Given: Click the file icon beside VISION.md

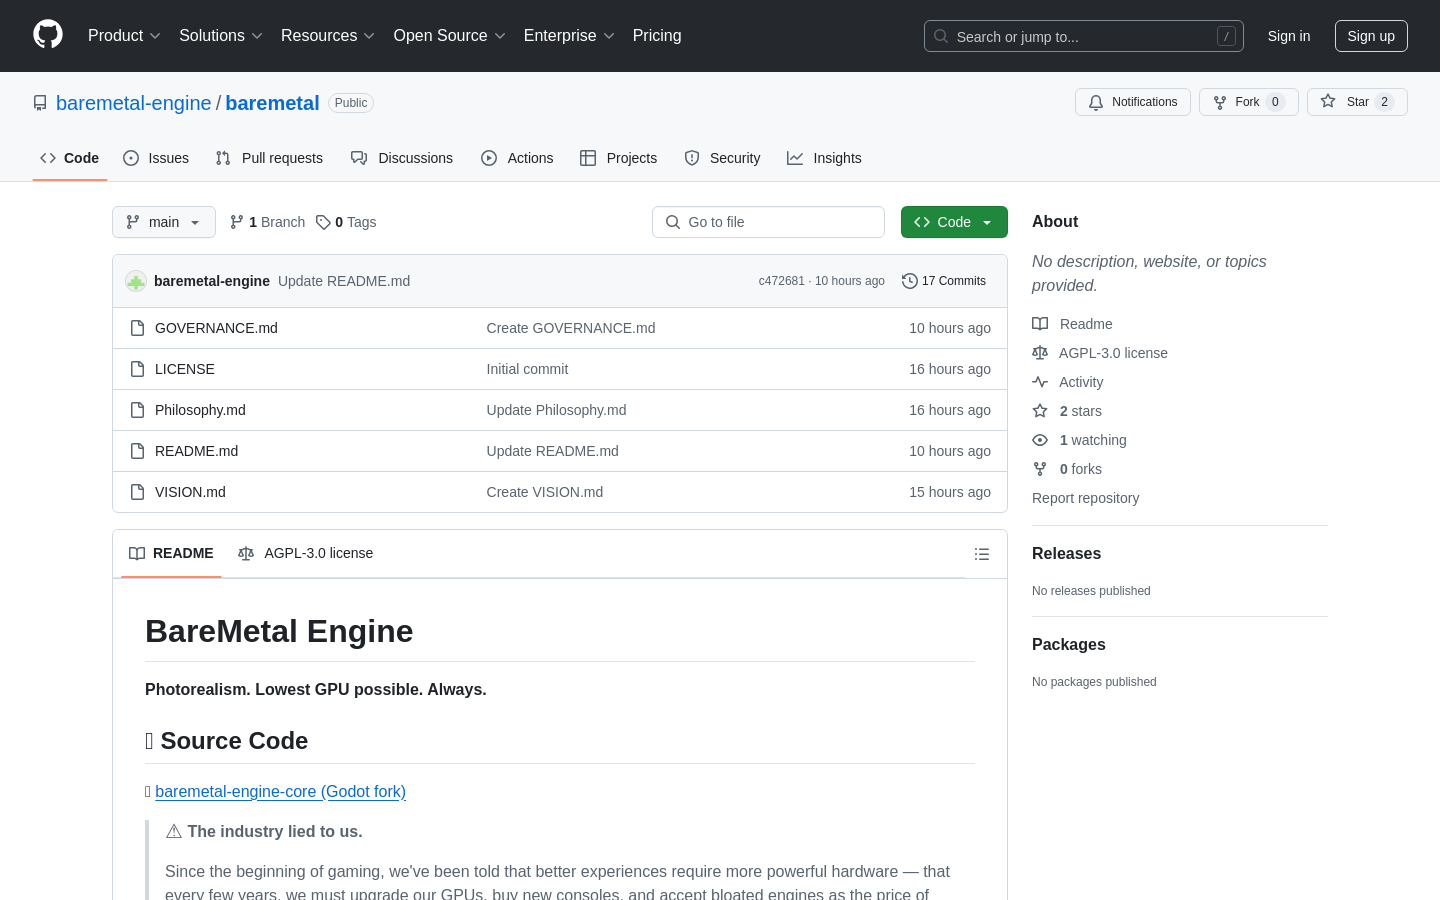Looking at the screenshot, I should coord(138,492).
